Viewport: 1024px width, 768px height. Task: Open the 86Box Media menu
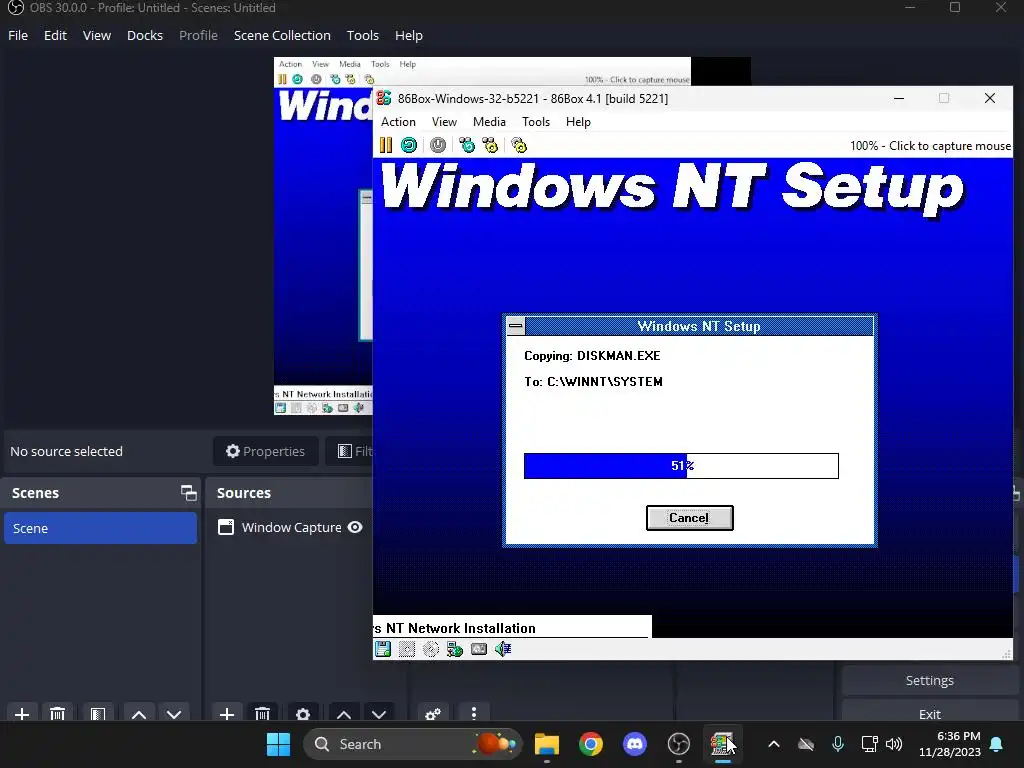[489, 121]
